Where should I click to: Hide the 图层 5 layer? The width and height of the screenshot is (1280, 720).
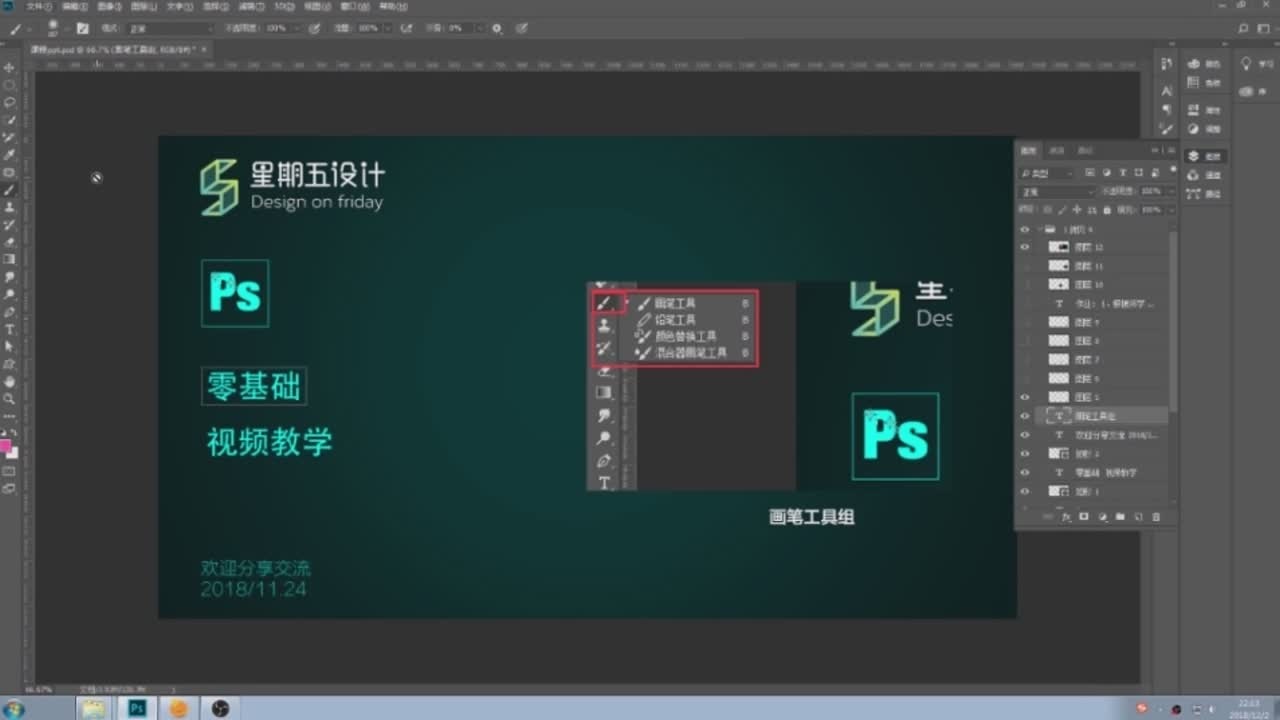click(1024, 397)
